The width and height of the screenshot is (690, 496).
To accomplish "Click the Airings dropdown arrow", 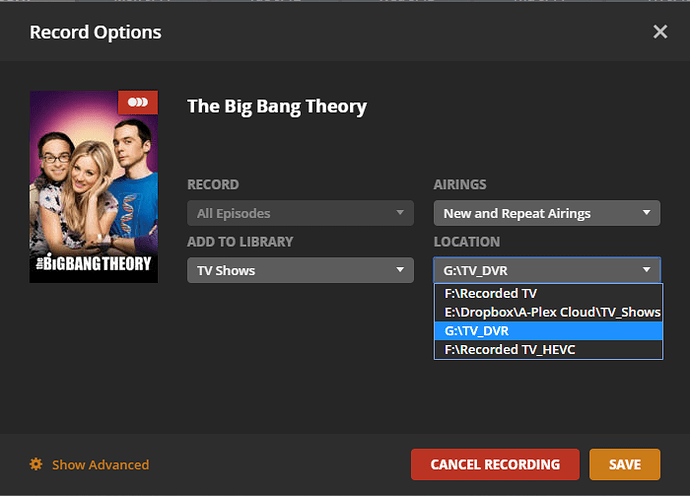I will pyautogui.click(x=648, y=213).
